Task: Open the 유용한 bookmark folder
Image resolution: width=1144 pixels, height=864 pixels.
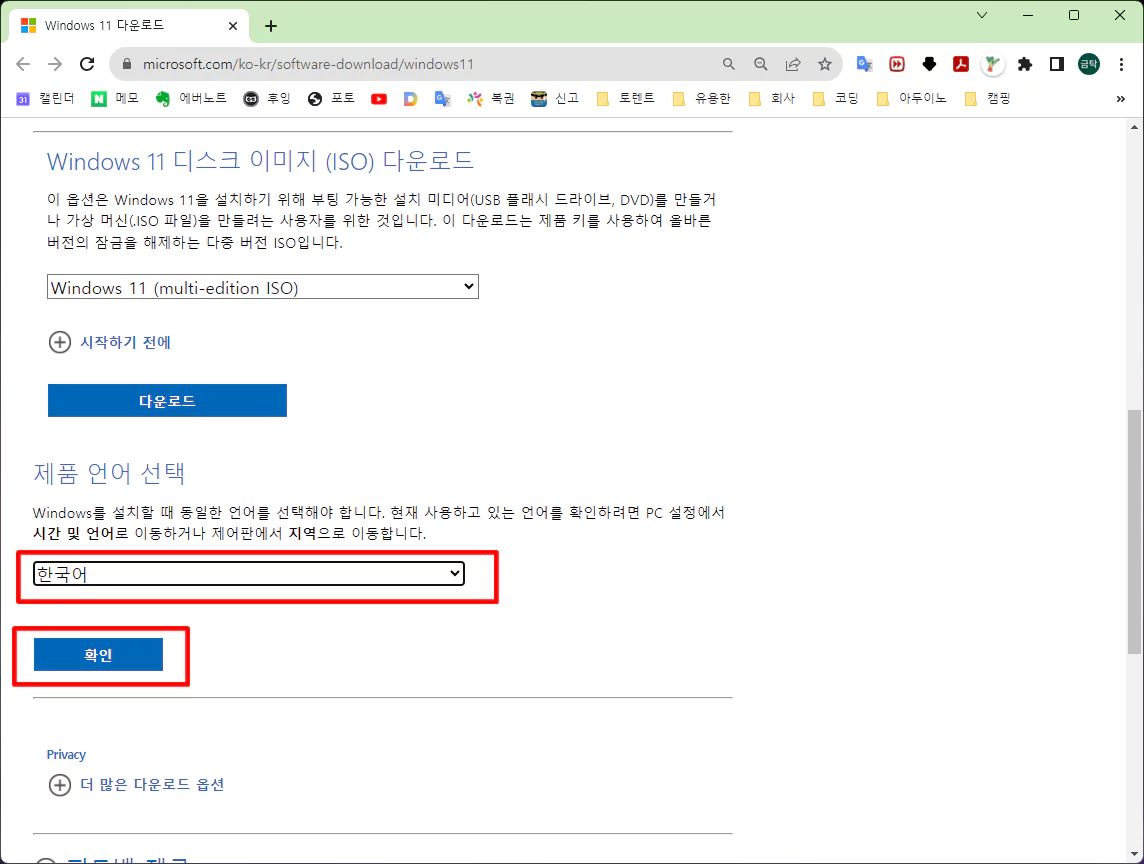Action: [x=701, y=99]
